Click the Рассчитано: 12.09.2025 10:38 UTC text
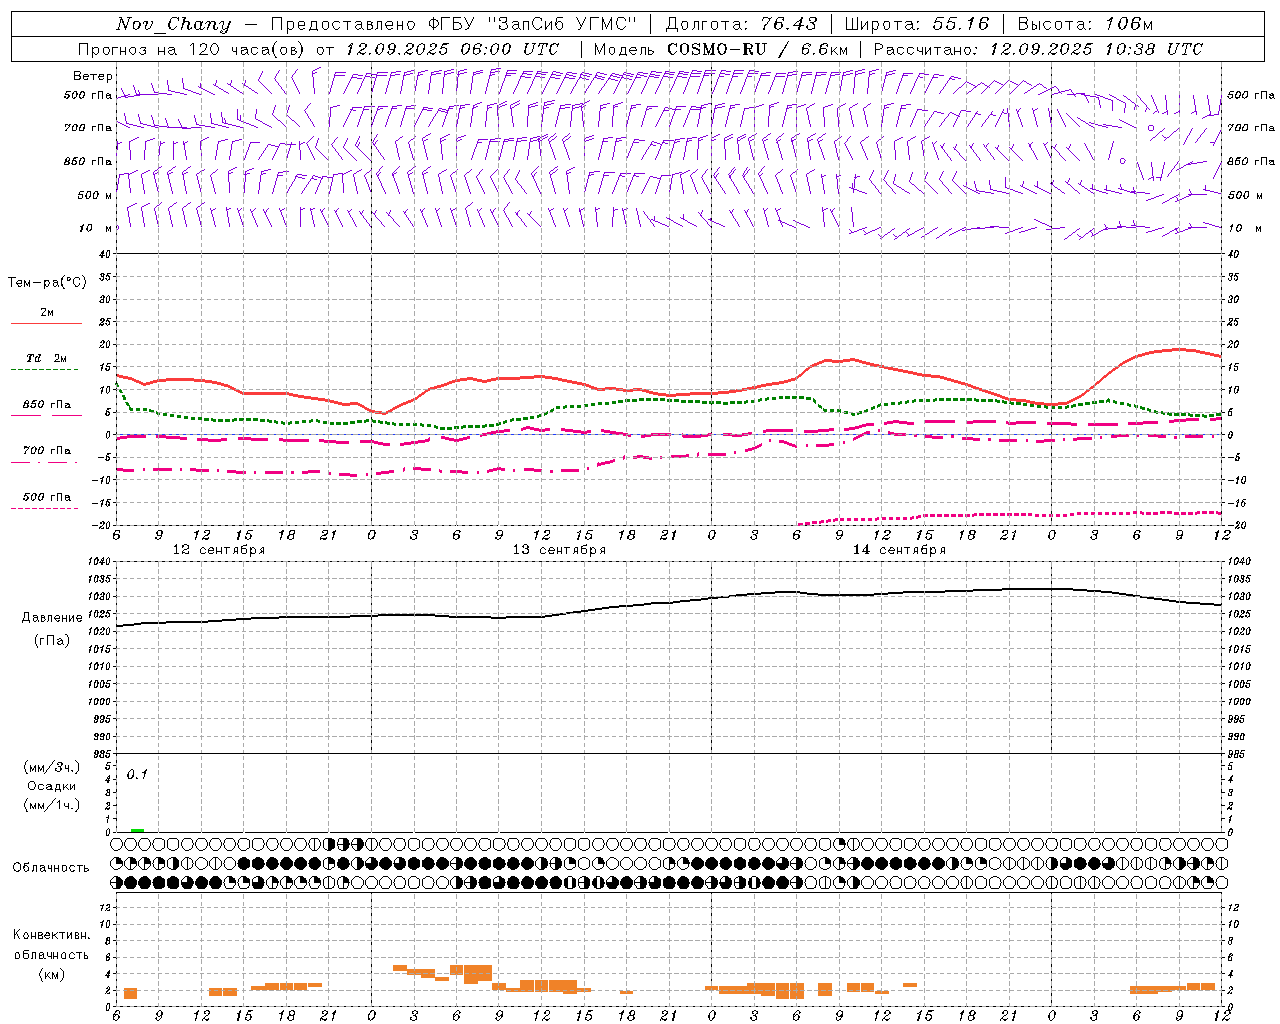 click(x=1038, y=49)
